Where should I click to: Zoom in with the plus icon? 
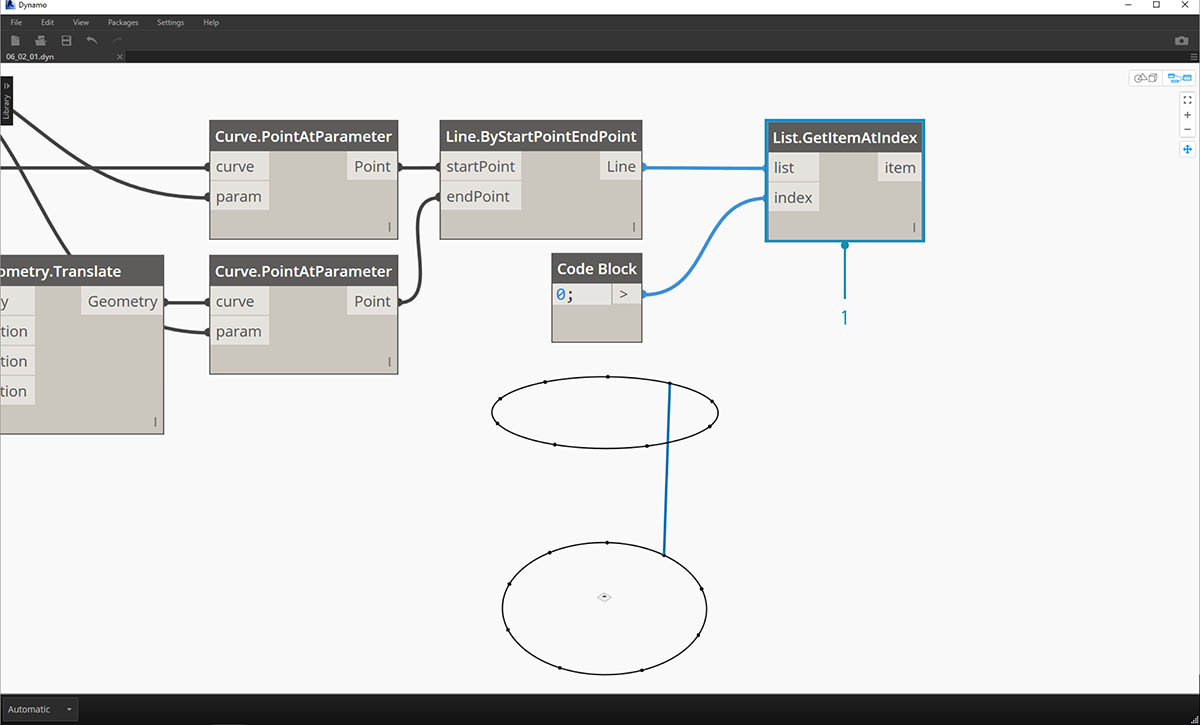point(1187,115)
